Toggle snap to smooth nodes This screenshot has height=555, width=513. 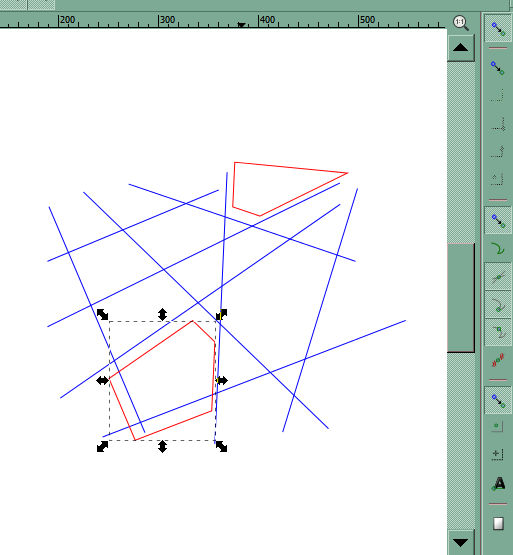coord(498,332)
